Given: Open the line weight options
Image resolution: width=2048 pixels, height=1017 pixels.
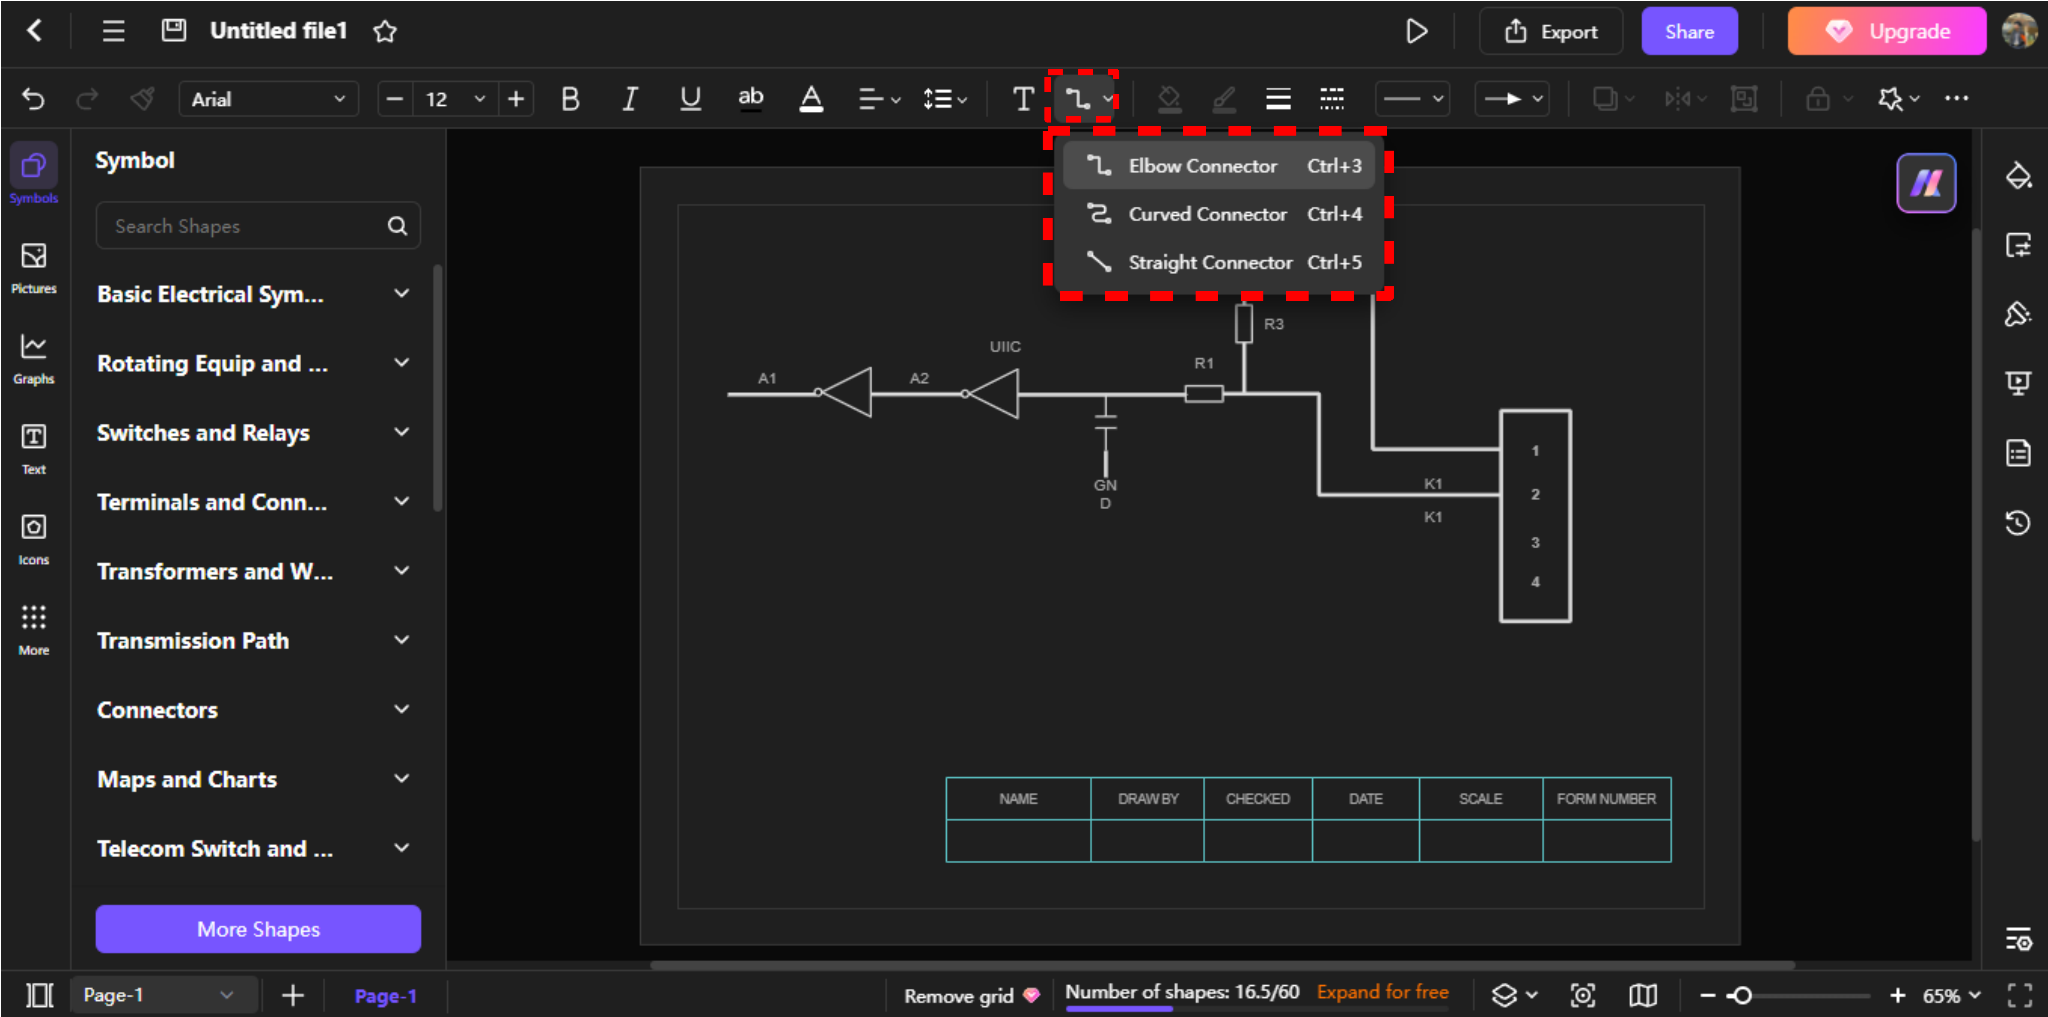Looking at the screenshot, I should click(x=1278, y=99).
